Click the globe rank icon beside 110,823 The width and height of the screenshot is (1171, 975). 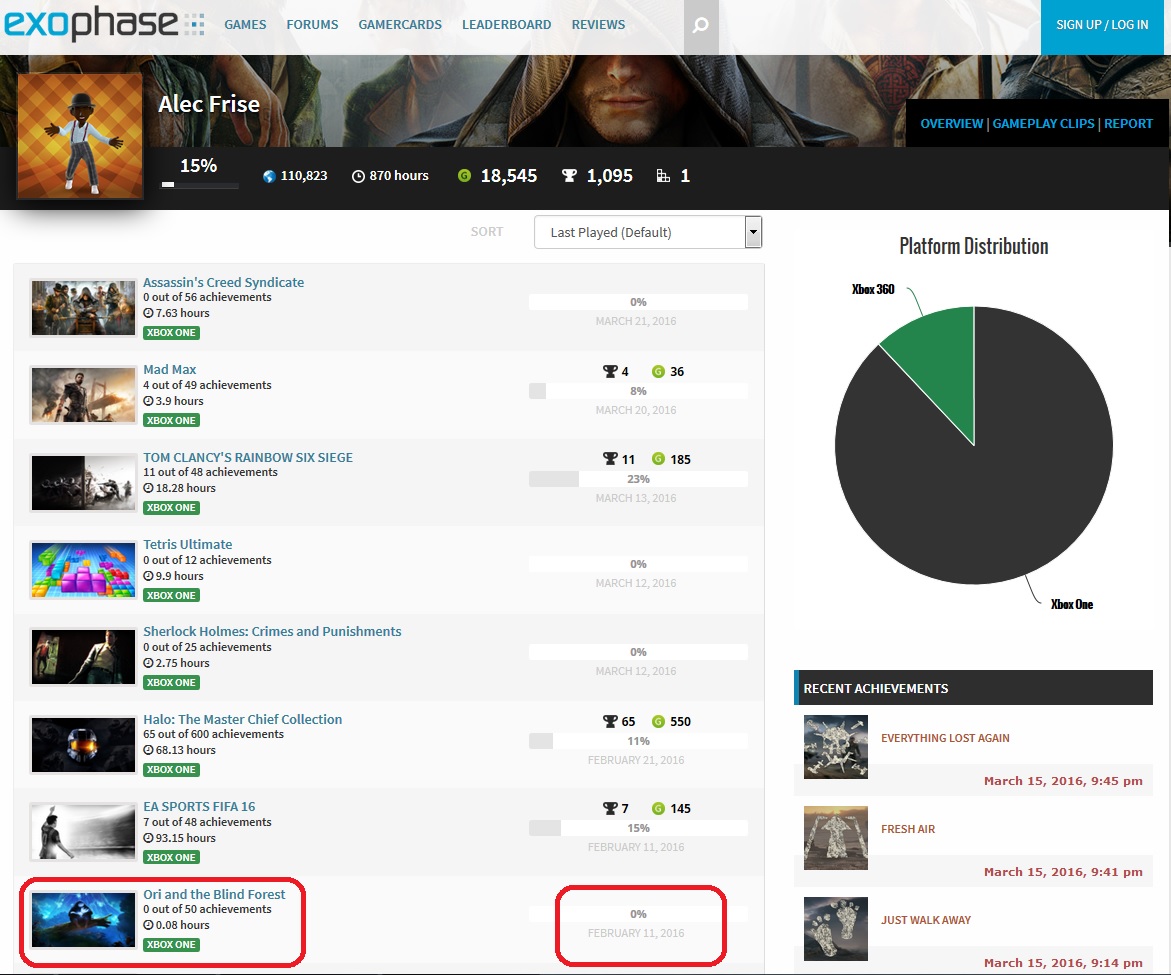(269, 176)
